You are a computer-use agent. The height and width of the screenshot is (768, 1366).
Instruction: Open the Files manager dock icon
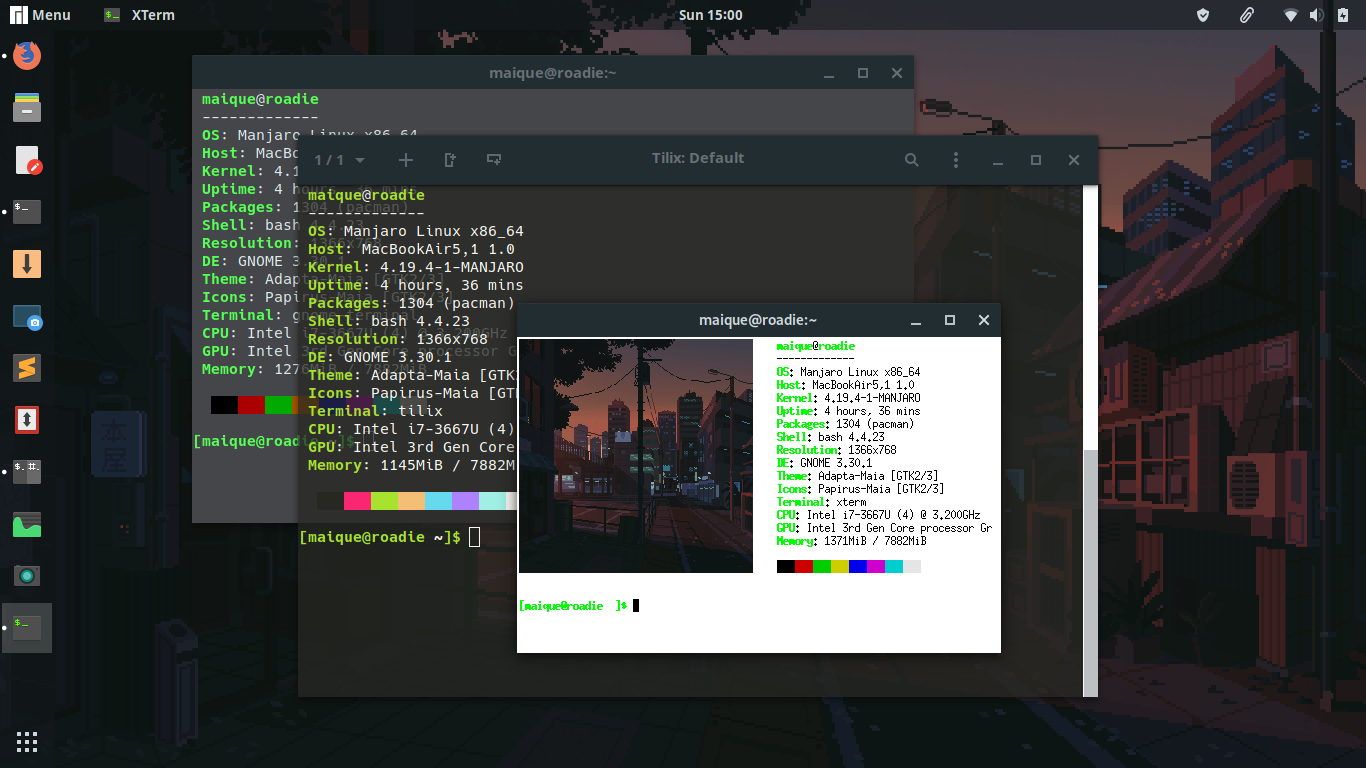(x=27, y=107)
